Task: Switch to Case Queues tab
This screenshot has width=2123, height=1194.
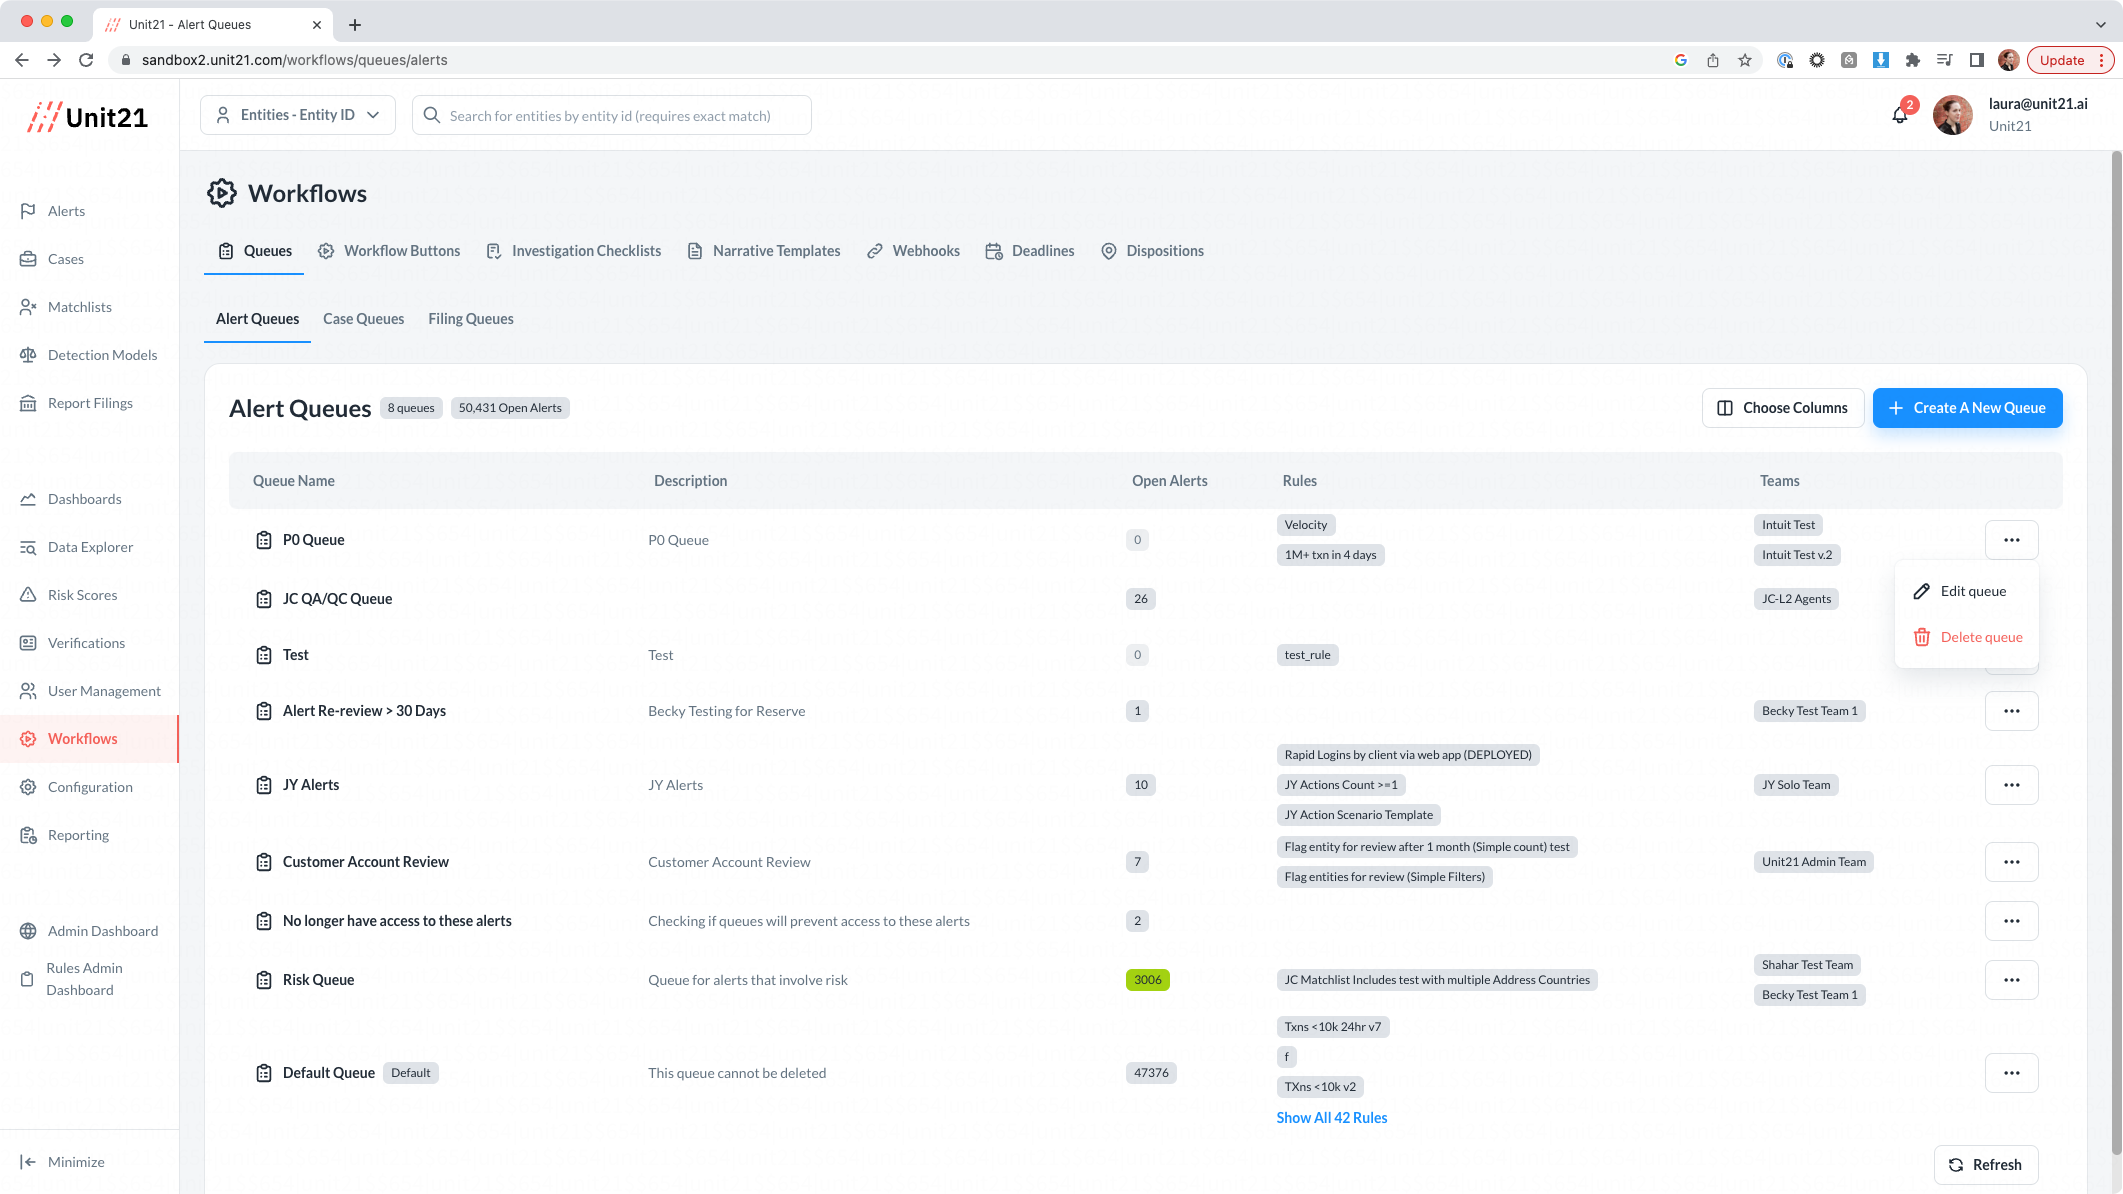Action: (363, 319)
